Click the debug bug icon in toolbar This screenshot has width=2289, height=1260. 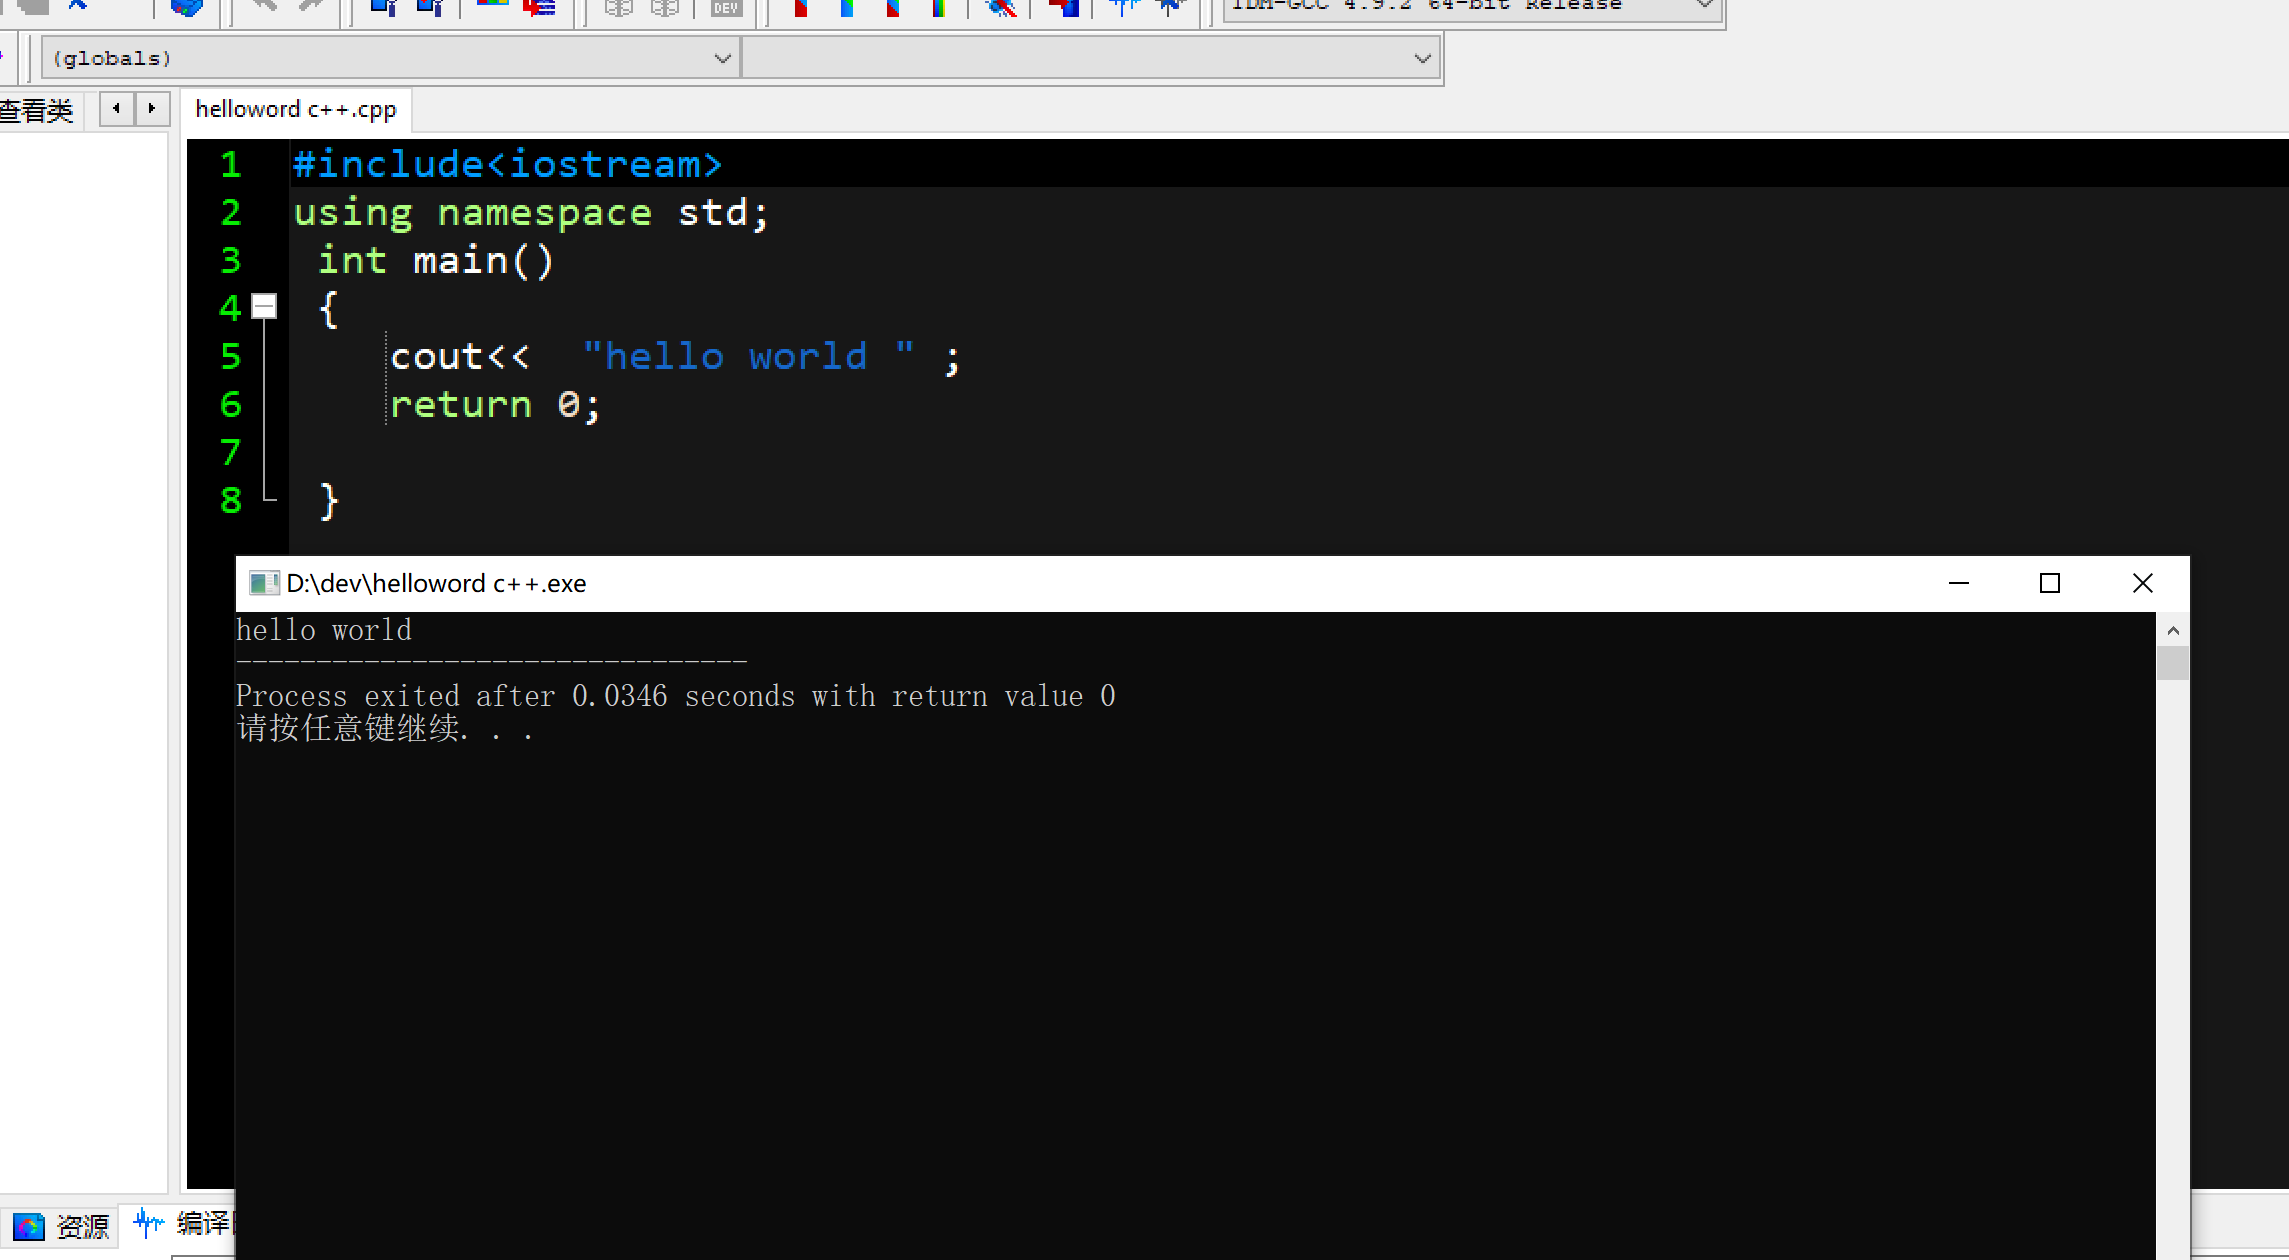pos(1001,8)
